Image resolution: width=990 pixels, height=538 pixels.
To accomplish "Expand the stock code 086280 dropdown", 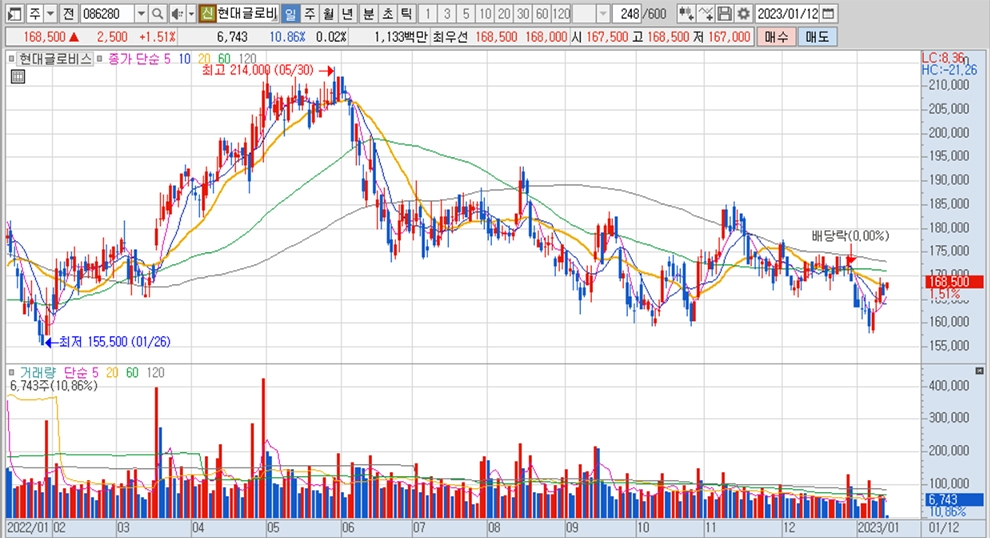I will (140, 13).
